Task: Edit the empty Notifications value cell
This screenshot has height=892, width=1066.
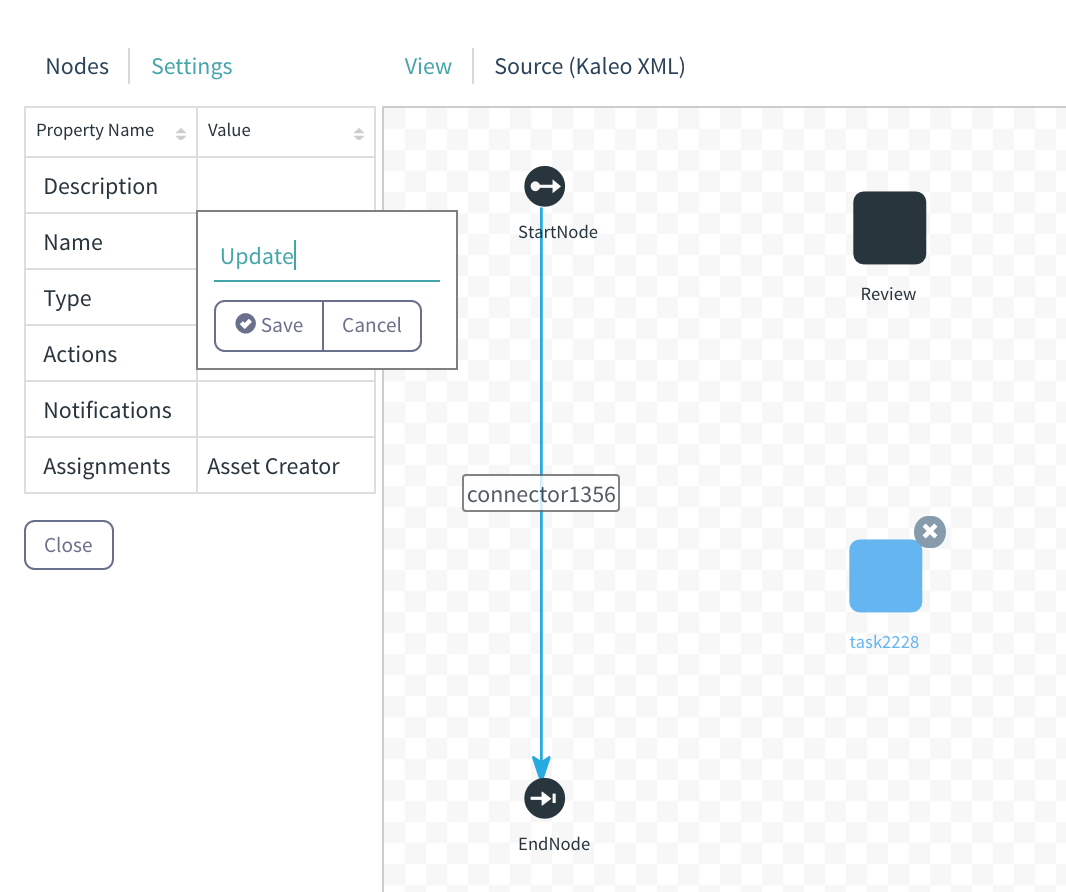Action: coord(286,410)
